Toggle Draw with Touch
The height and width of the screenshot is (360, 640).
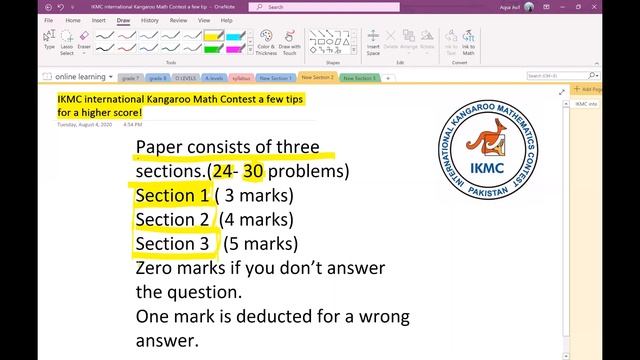pyautogui.click(x=289, y=42)
